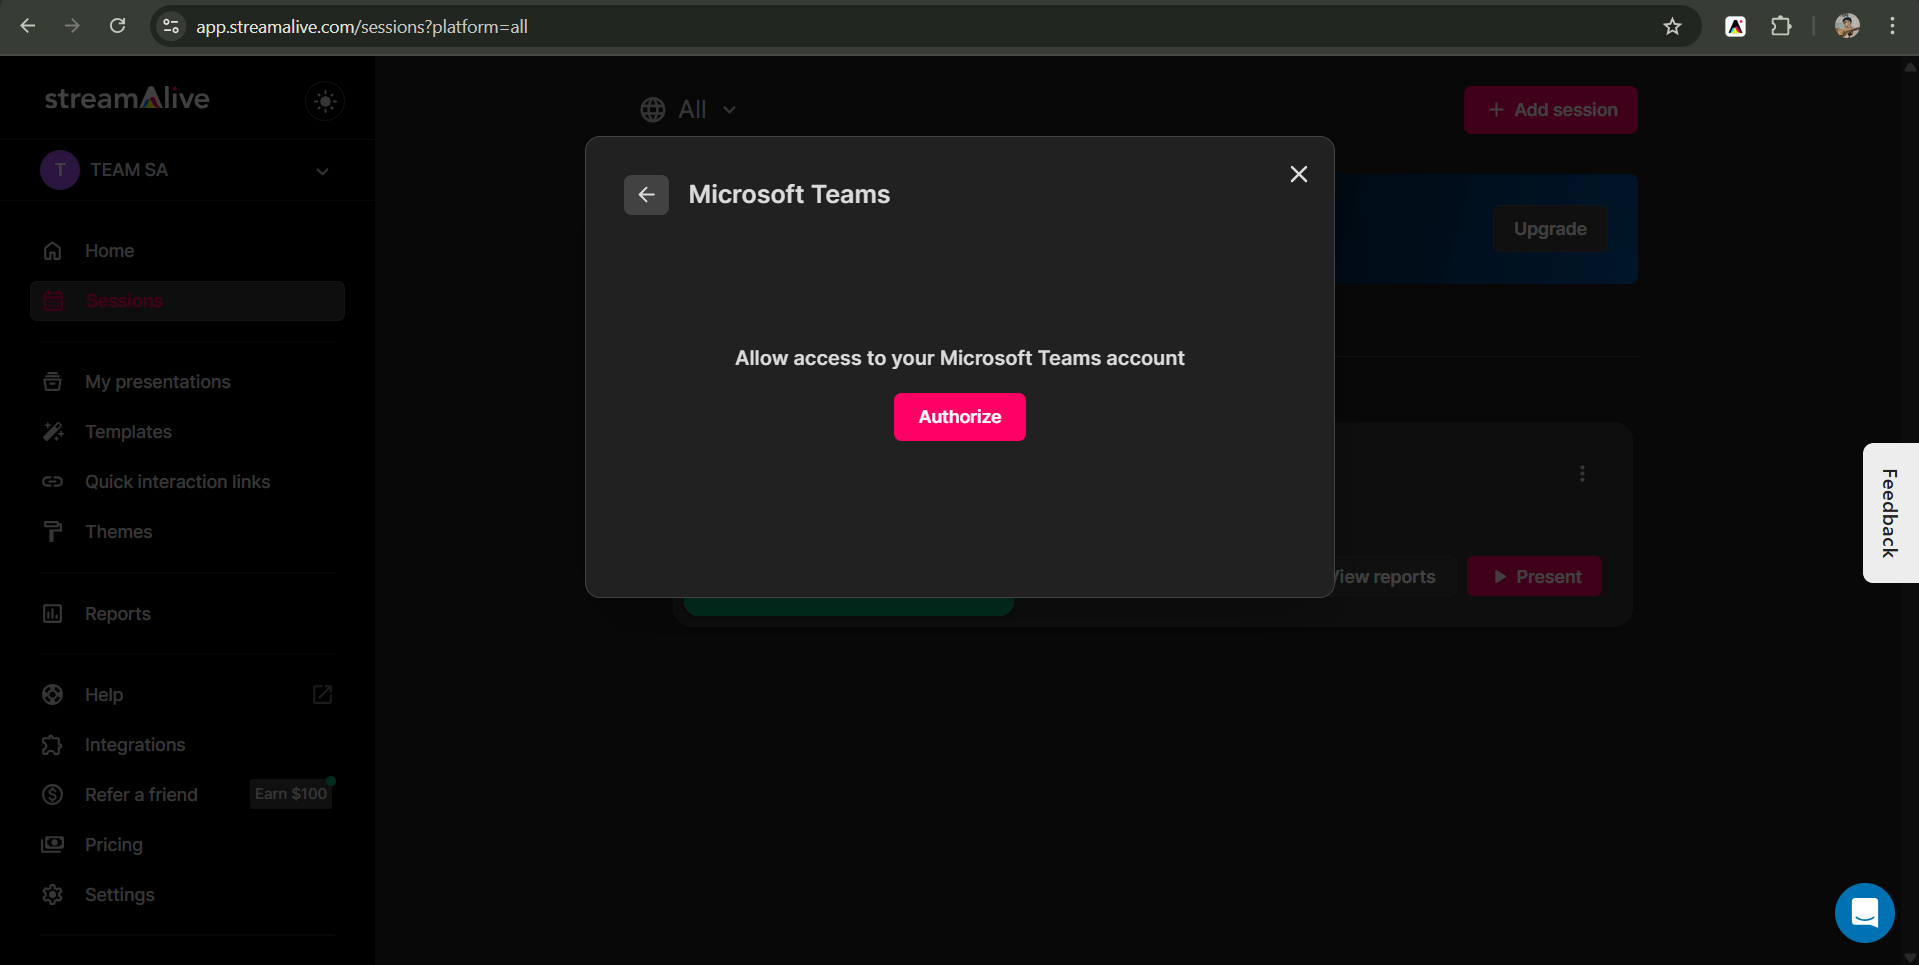View site information icon in address bar

click(171, 27)
